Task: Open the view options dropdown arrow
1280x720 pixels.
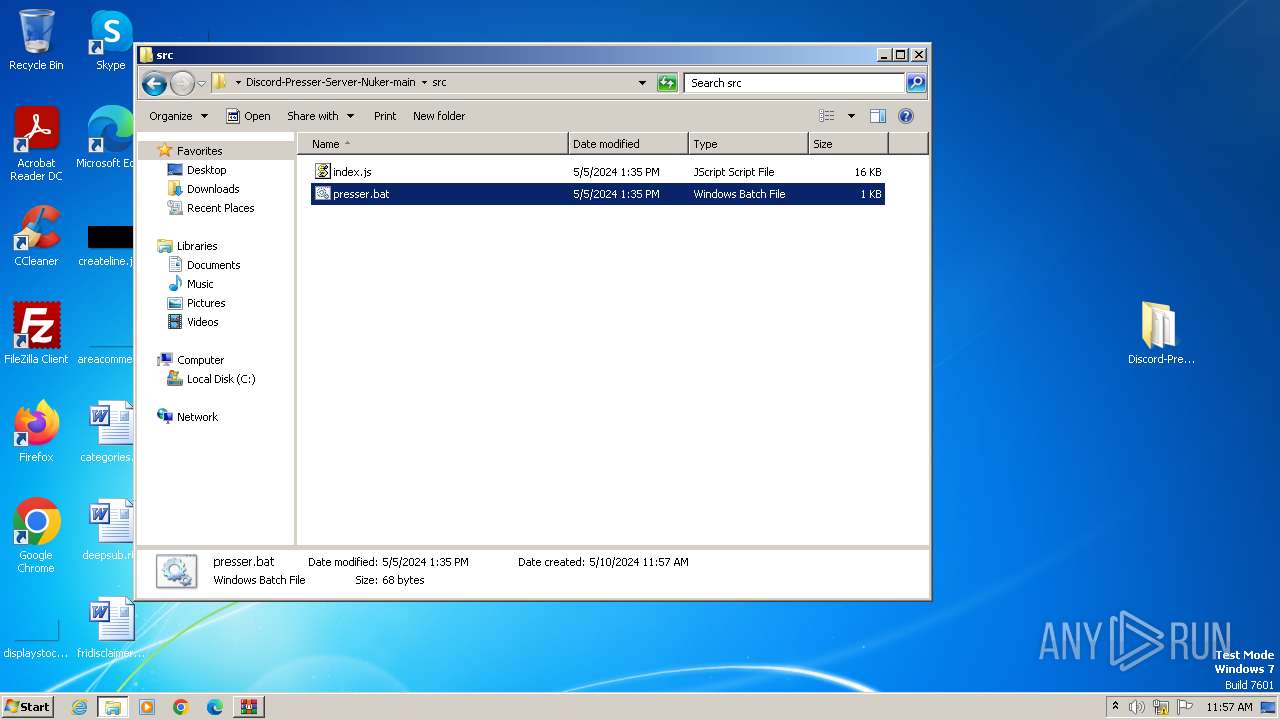Action: 851,116
